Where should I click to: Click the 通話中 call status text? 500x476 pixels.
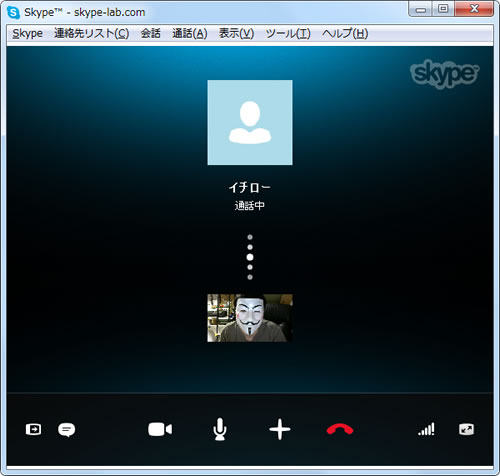coord(250,206)
